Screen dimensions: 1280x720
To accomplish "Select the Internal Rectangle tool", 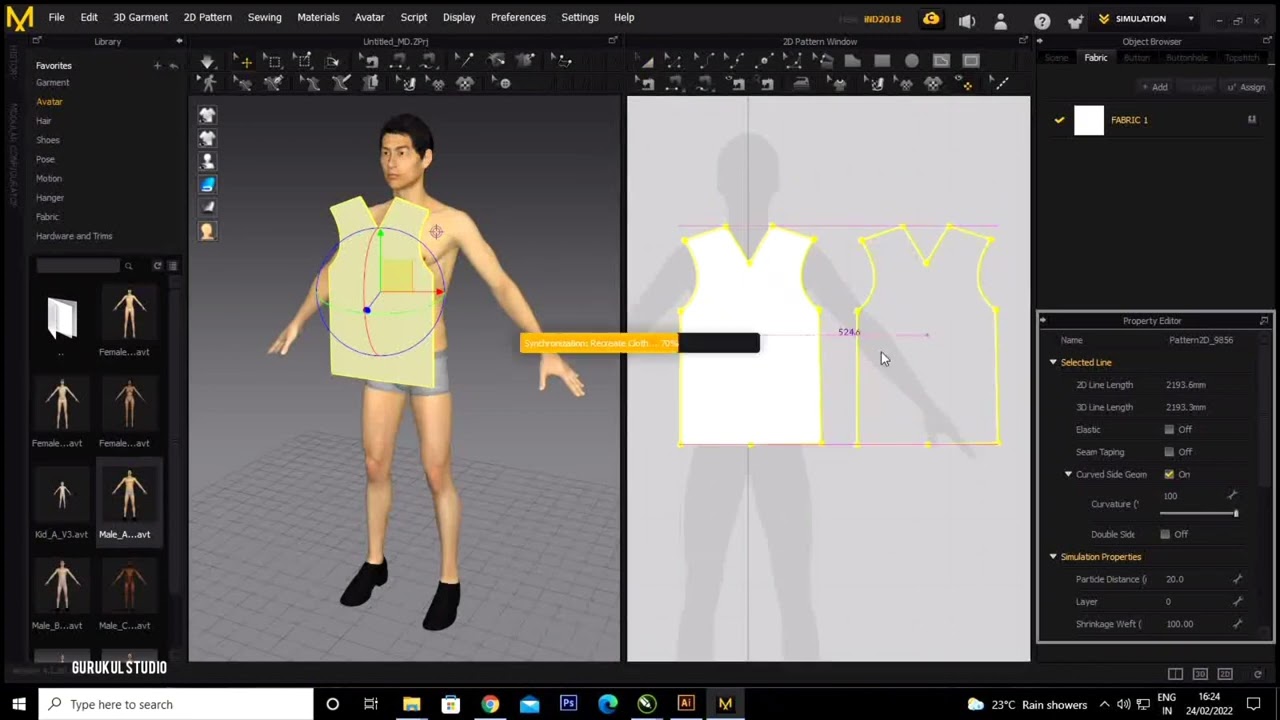I will click(x=971, y=61).
